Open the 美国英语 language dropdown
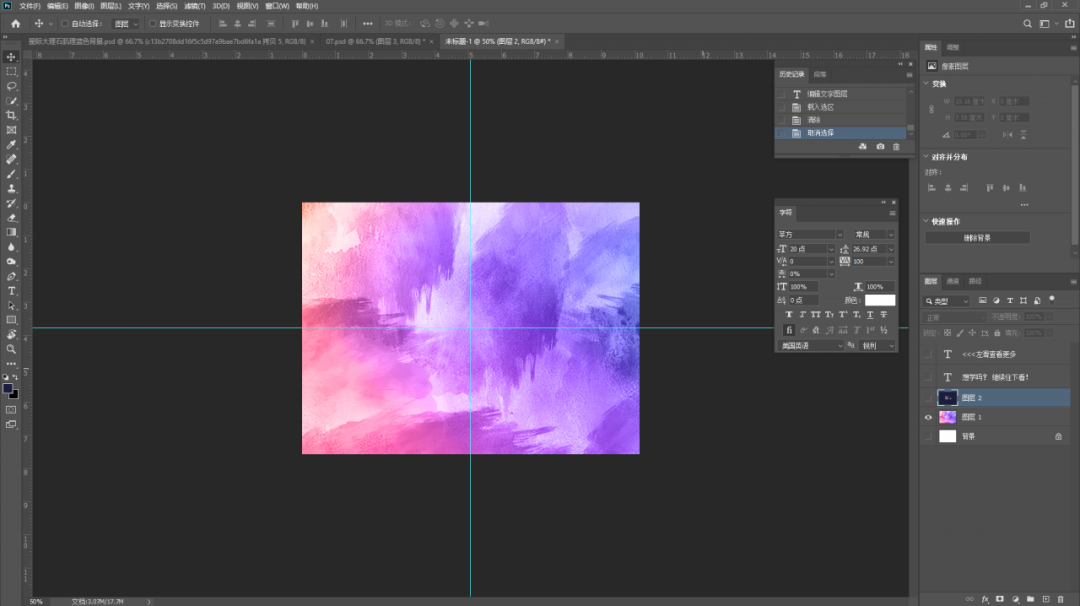Screen dimensions: 1080x606 pos(810,346)
